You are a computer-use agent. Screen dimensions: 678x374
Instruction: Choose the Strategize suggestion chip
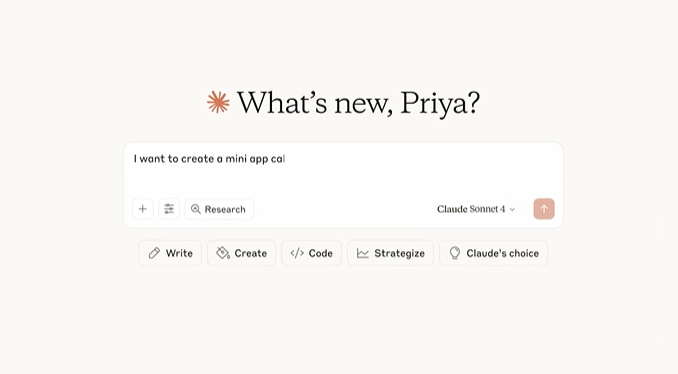click(x=390, y=253)
